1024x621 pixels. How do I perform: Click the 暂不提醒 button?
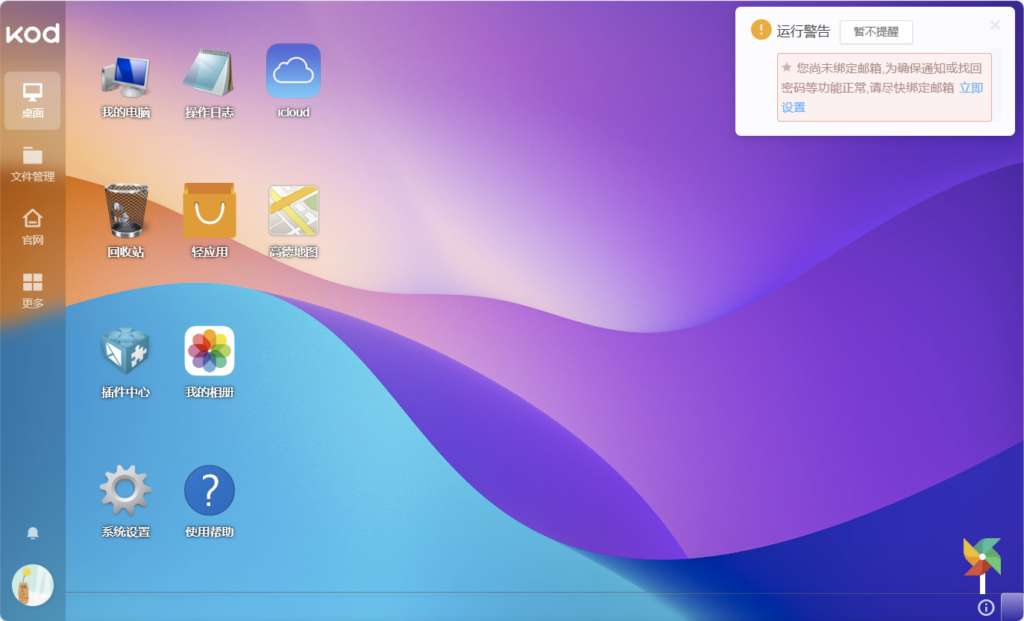[875, 31]
